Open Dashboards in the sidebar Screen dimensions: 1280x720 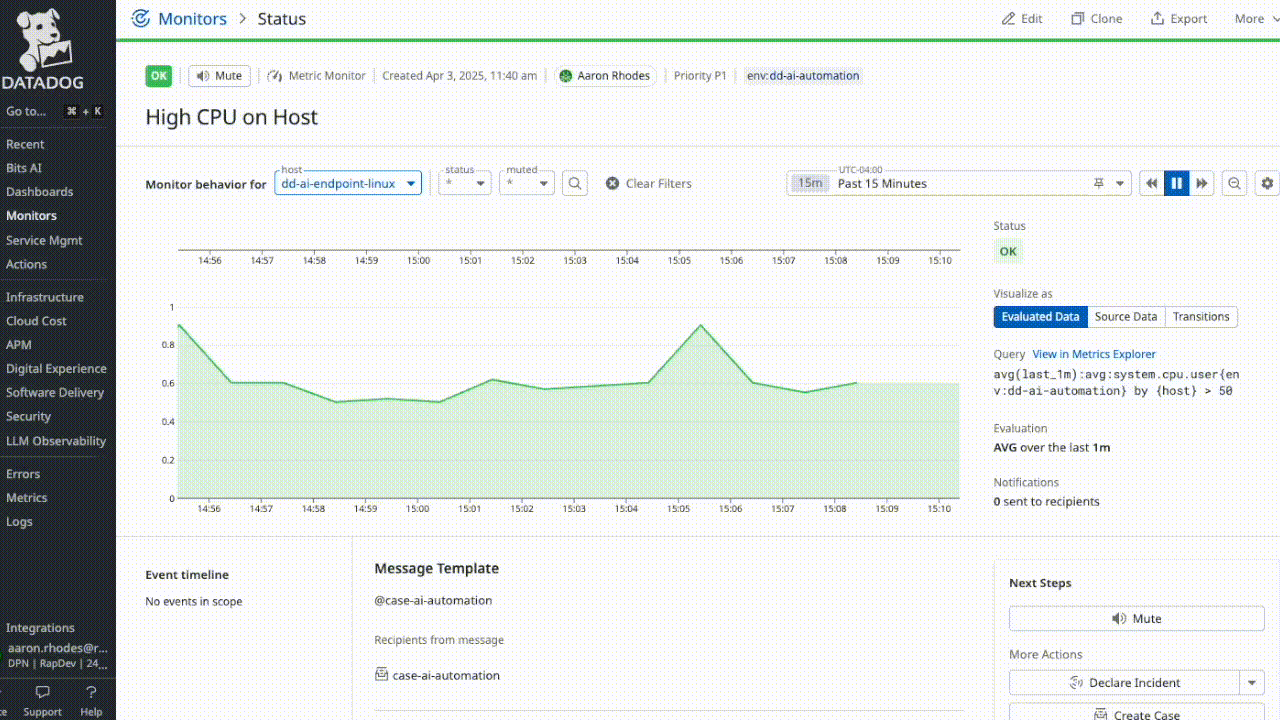pyautogui.click(x=40, y=192)
